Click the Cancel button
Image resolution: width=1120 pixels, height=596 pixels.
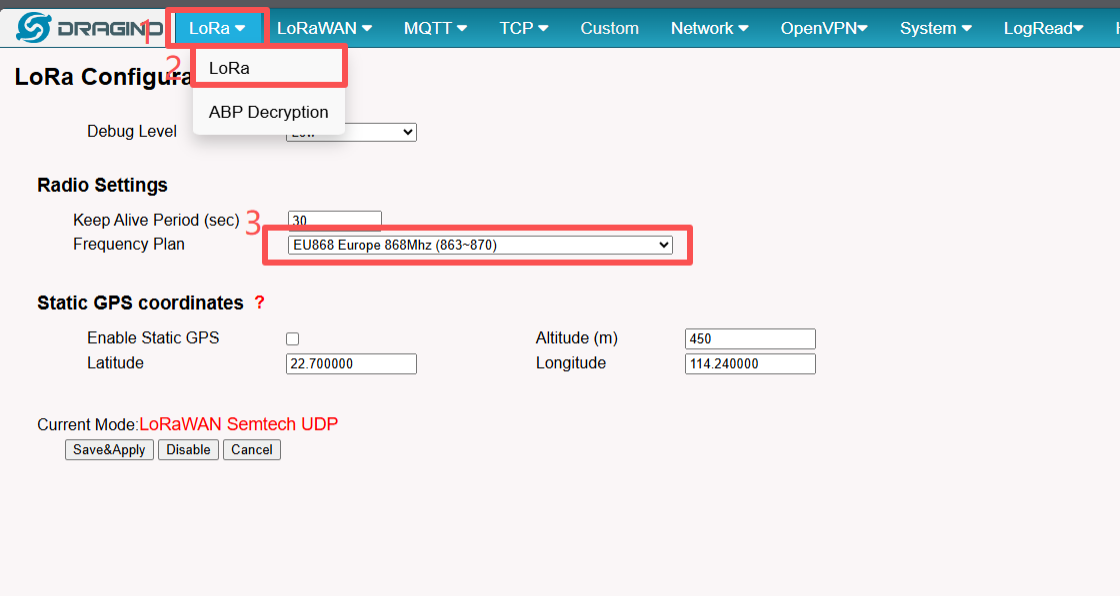tap(252, 450)
